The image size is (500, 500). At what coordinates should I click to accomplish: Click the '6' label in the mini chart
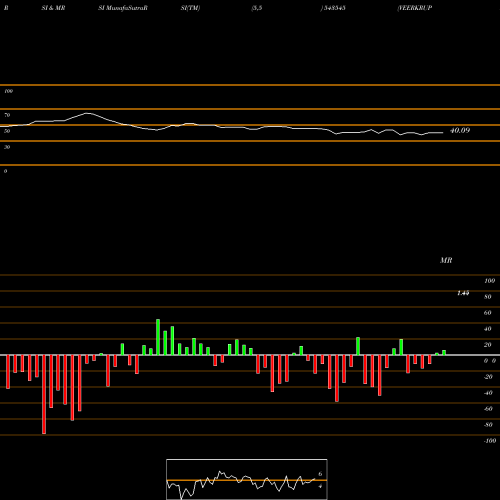tap(320, 474)
